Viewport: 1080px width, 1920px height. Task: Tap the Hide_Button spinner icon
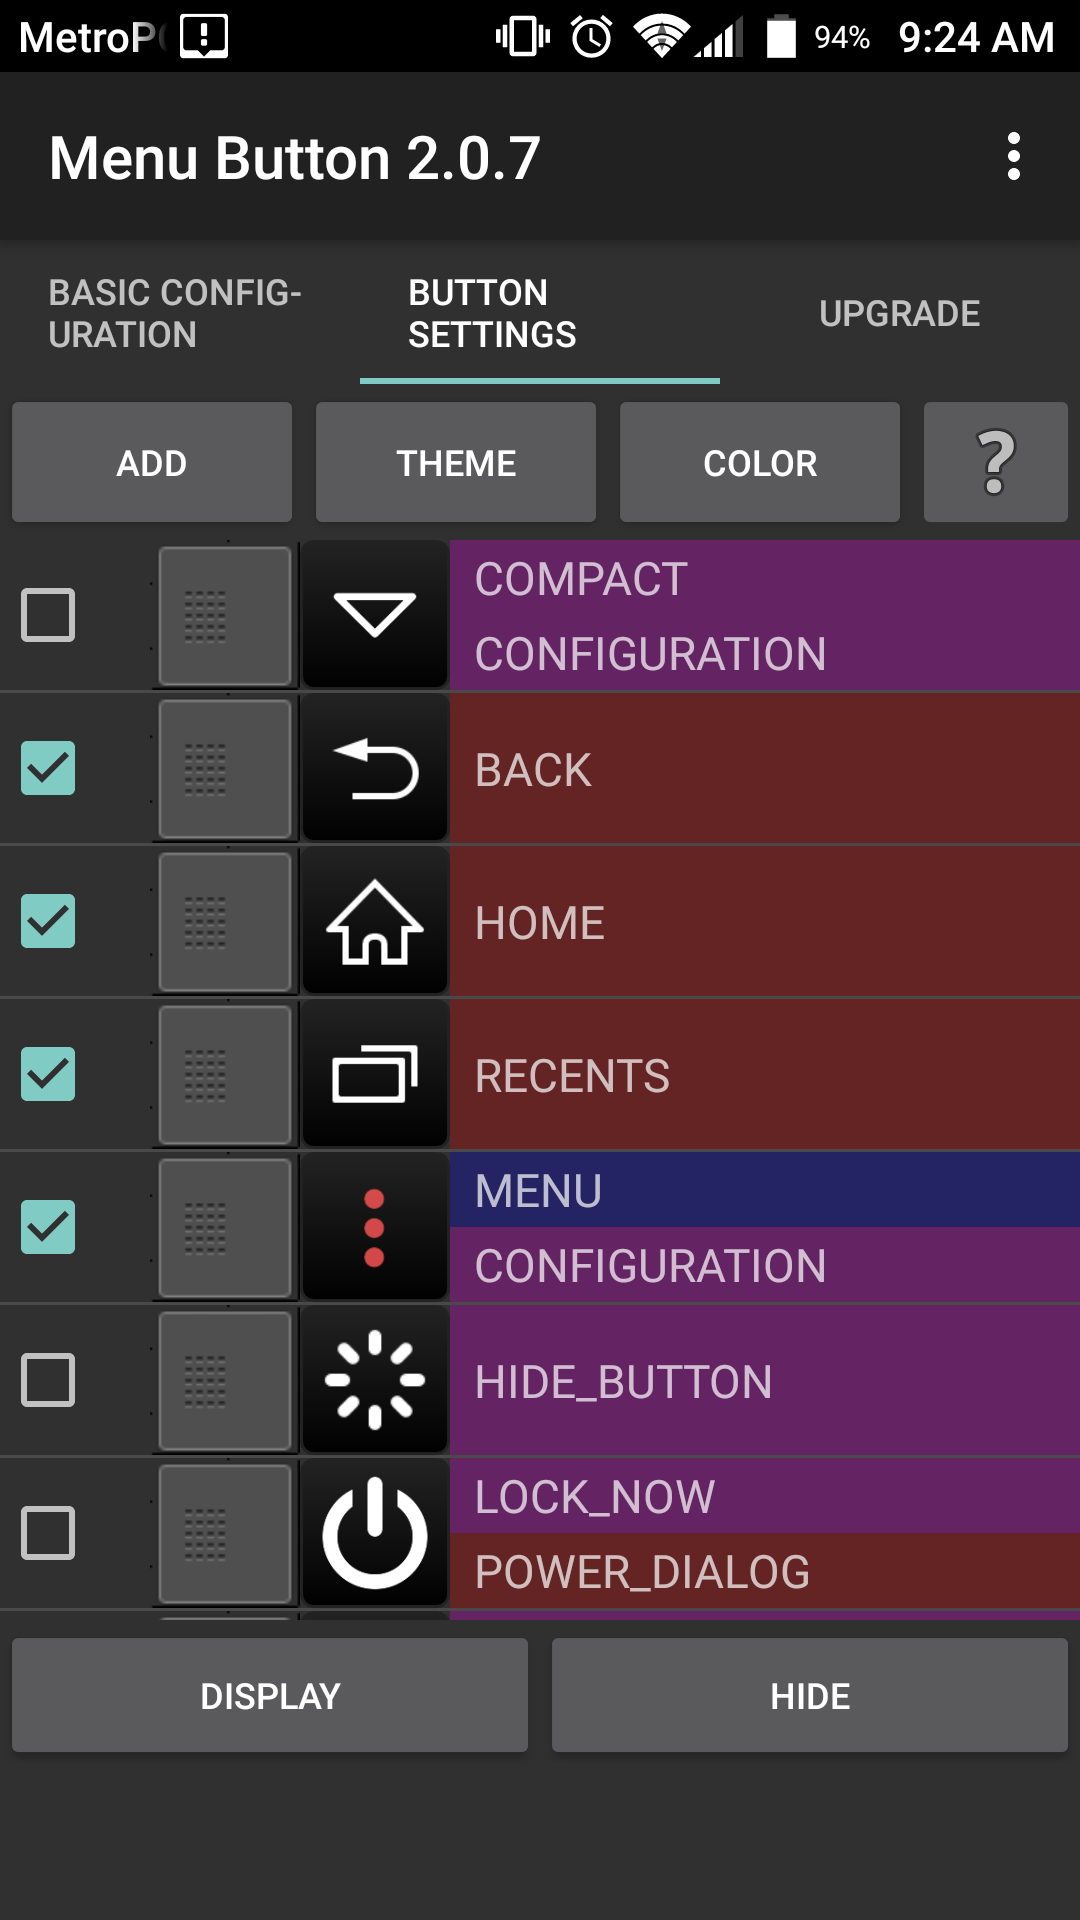tap(375, 1380)
